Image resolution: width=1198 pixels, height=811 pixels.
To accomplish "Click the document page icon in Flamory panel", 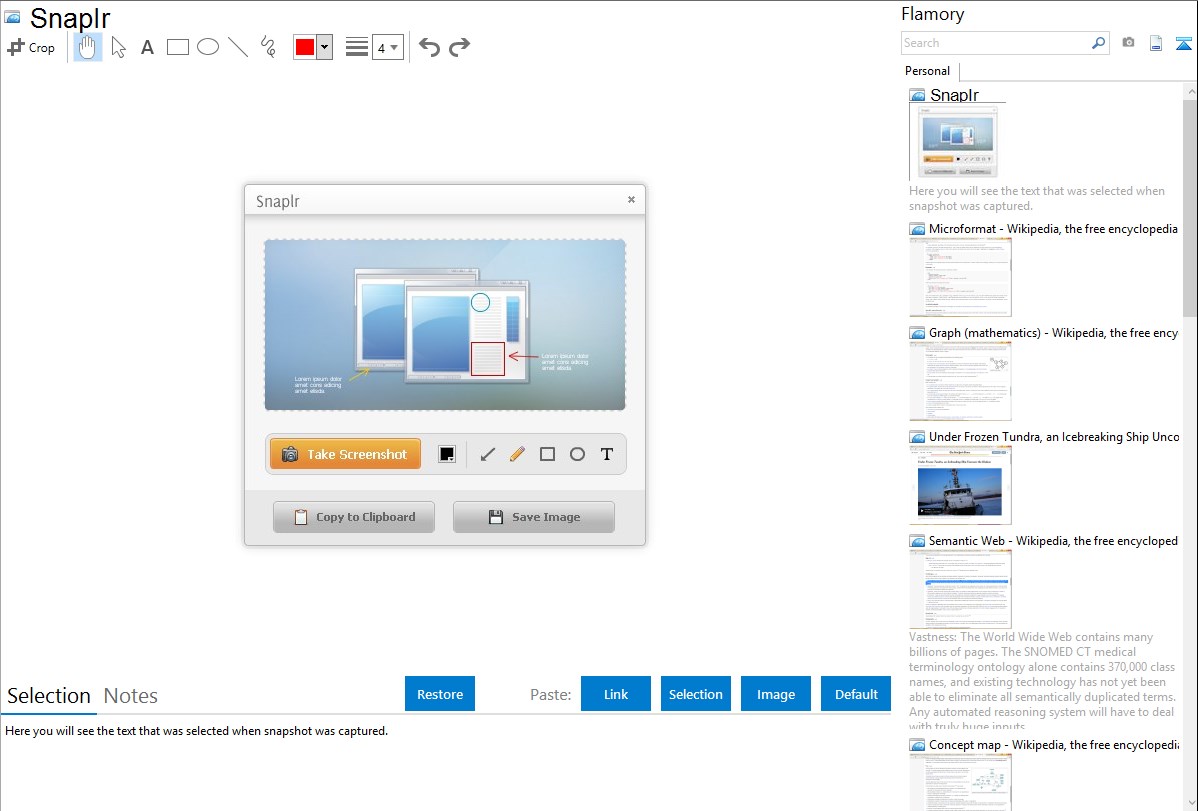I will point(1156,43).
